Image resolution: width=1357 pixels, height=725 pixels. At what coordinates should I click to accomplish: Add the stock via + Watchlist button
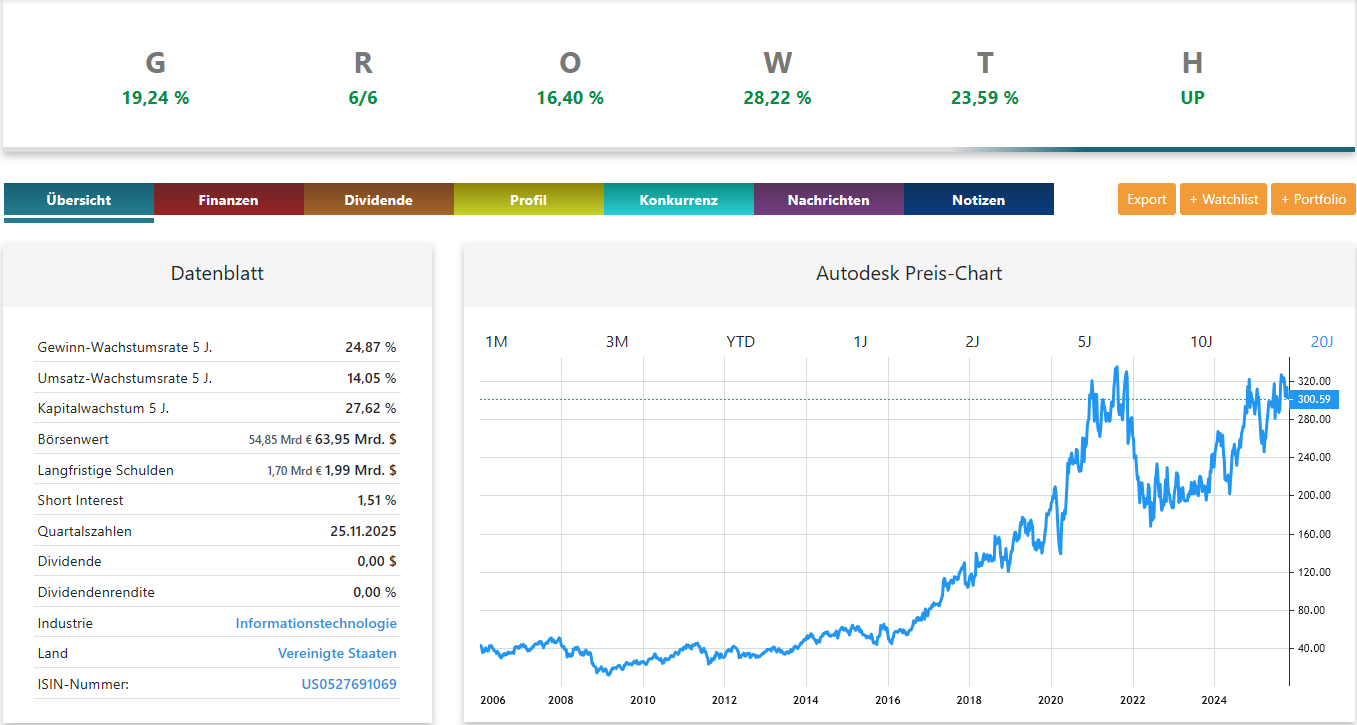1223,199
